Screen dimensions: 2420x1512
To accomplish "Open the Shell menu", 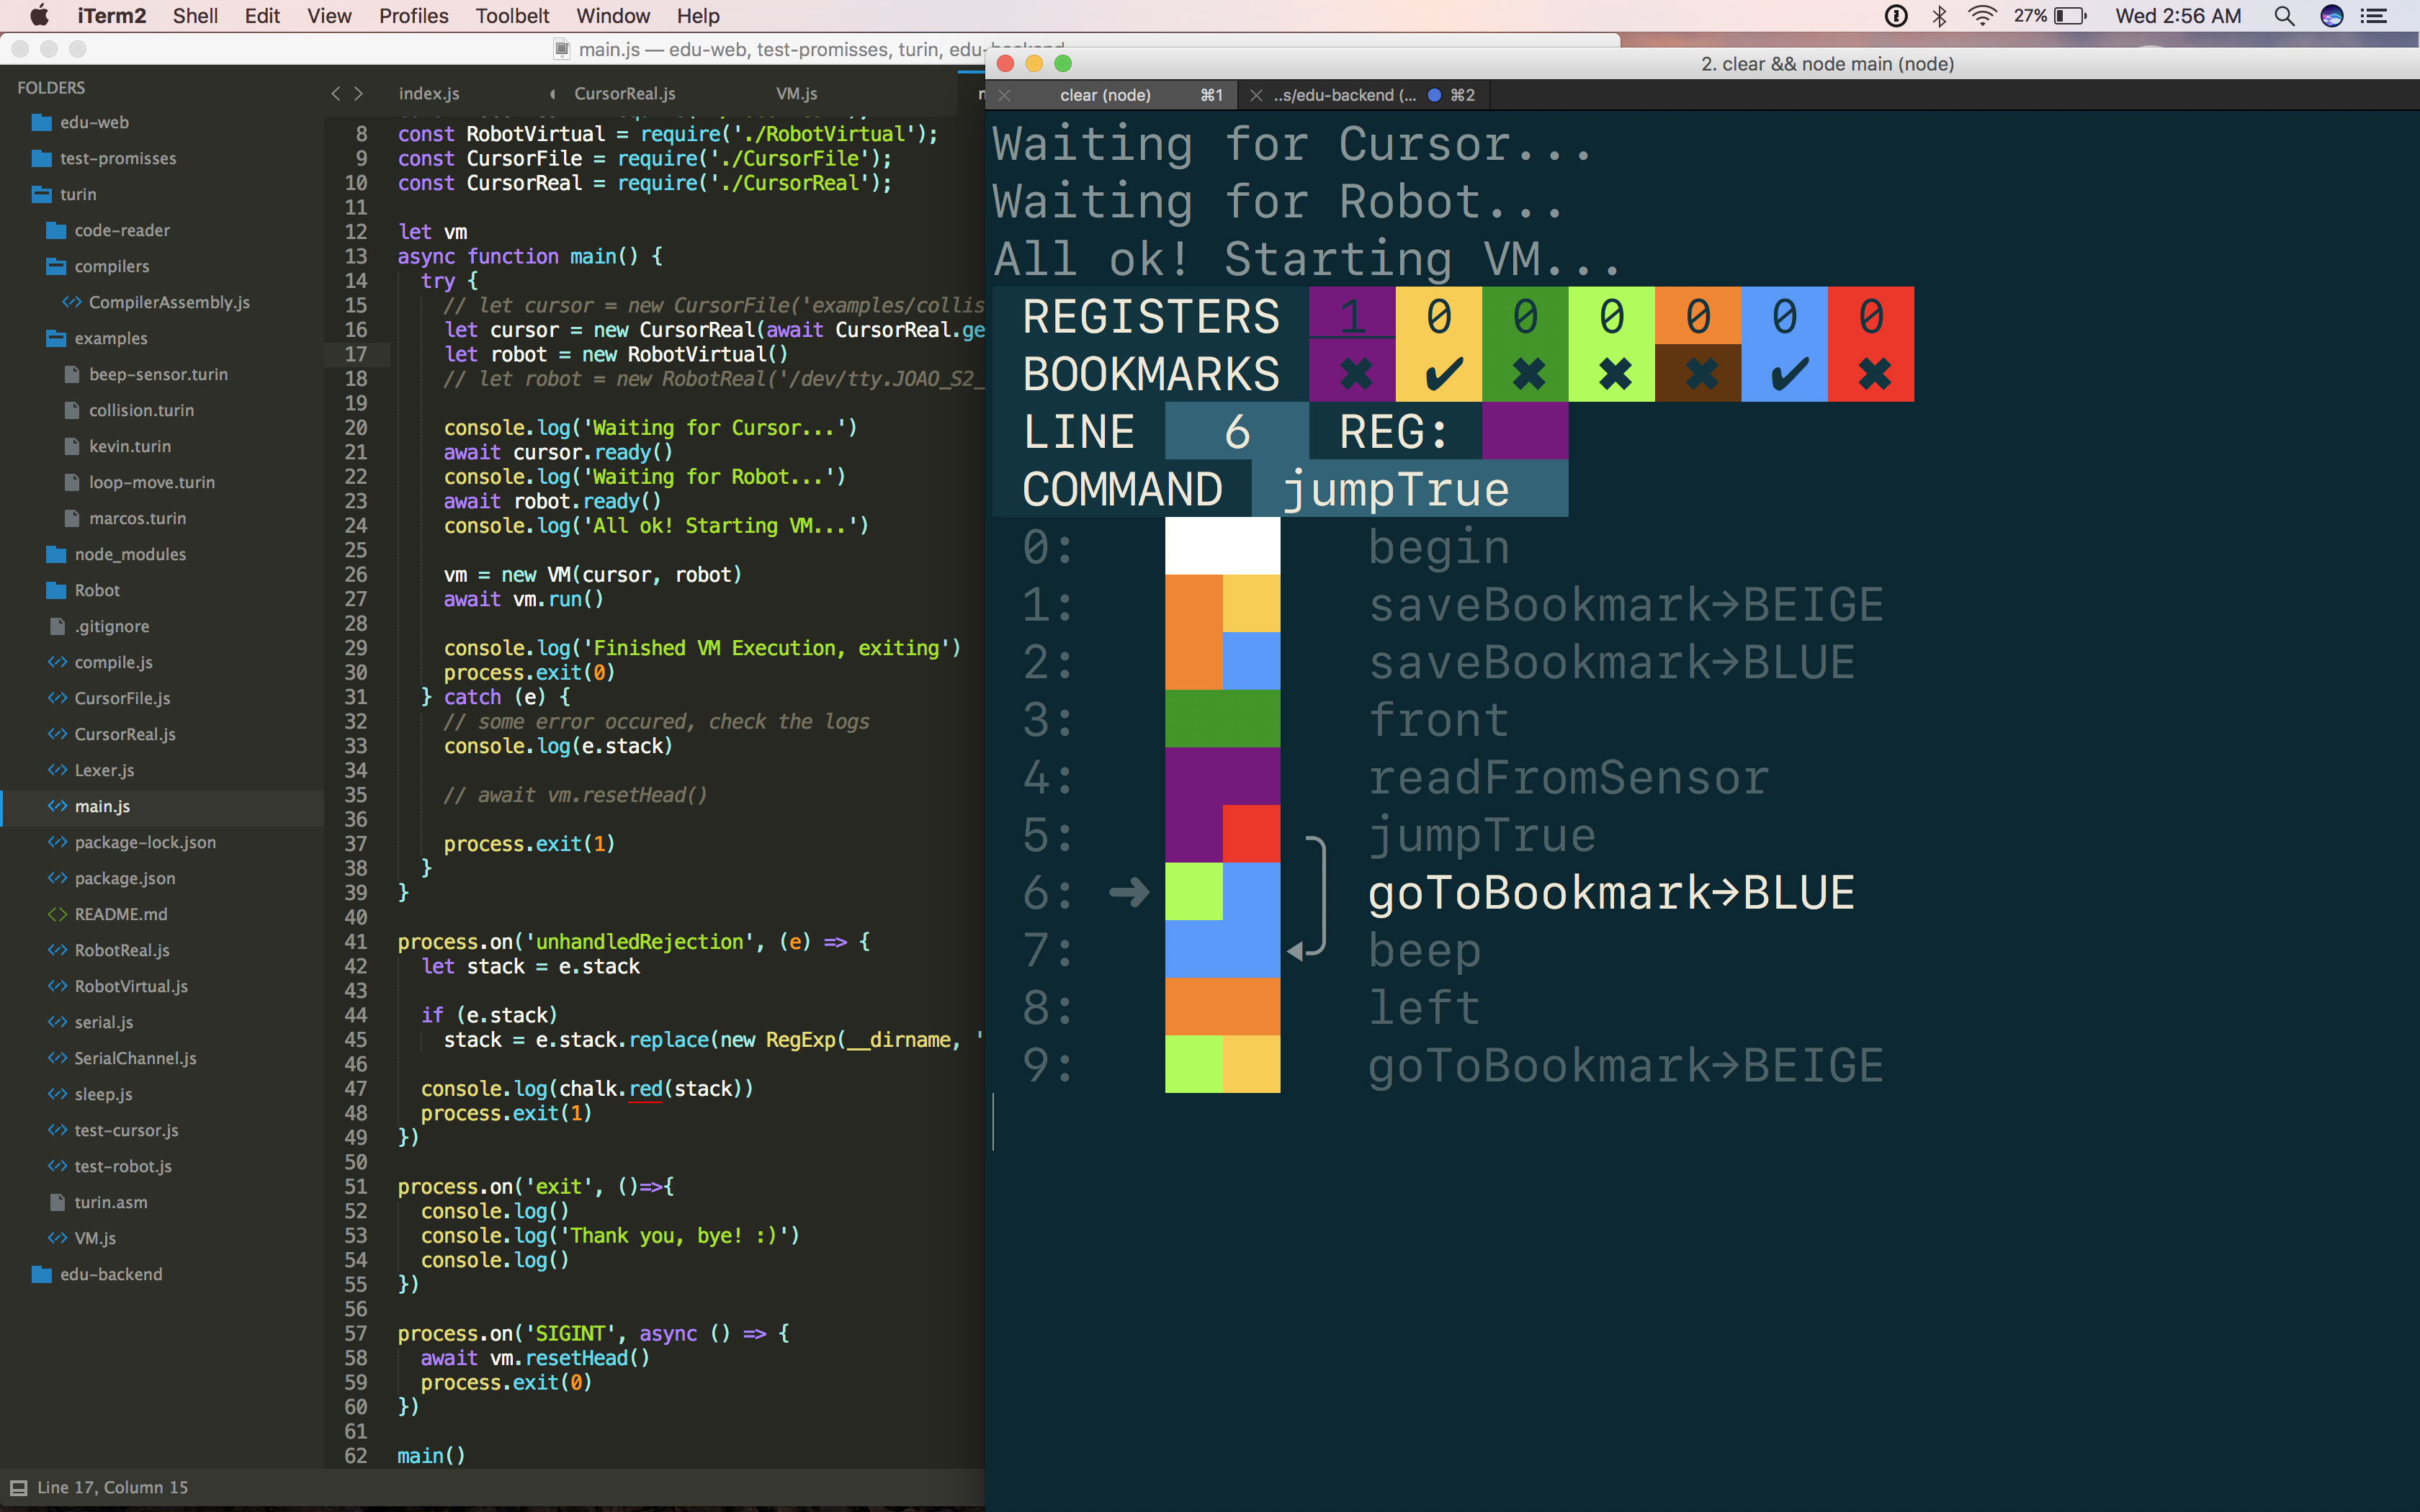I will pos(195,16).
